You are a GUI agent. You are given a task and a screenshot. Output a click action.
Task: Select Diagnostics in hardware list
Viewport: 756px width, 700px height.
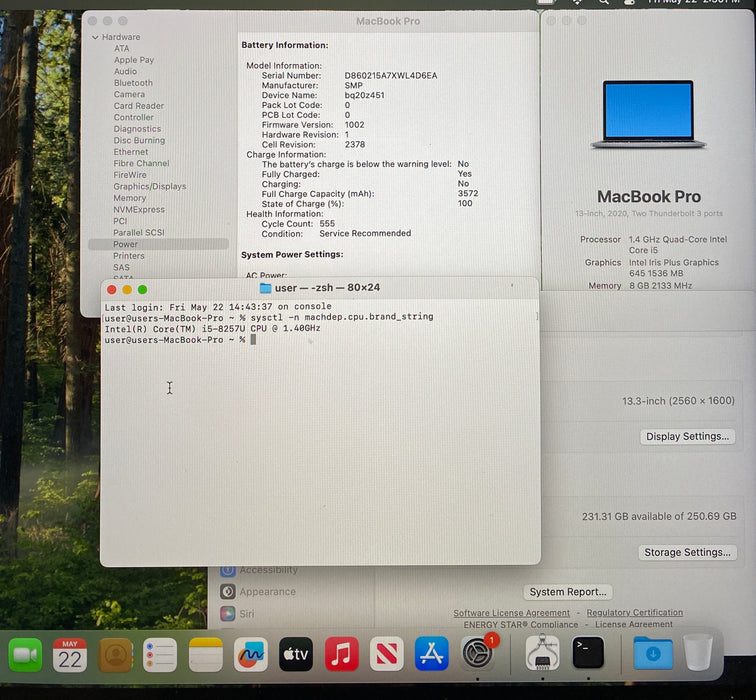click(x=137, y=129)
